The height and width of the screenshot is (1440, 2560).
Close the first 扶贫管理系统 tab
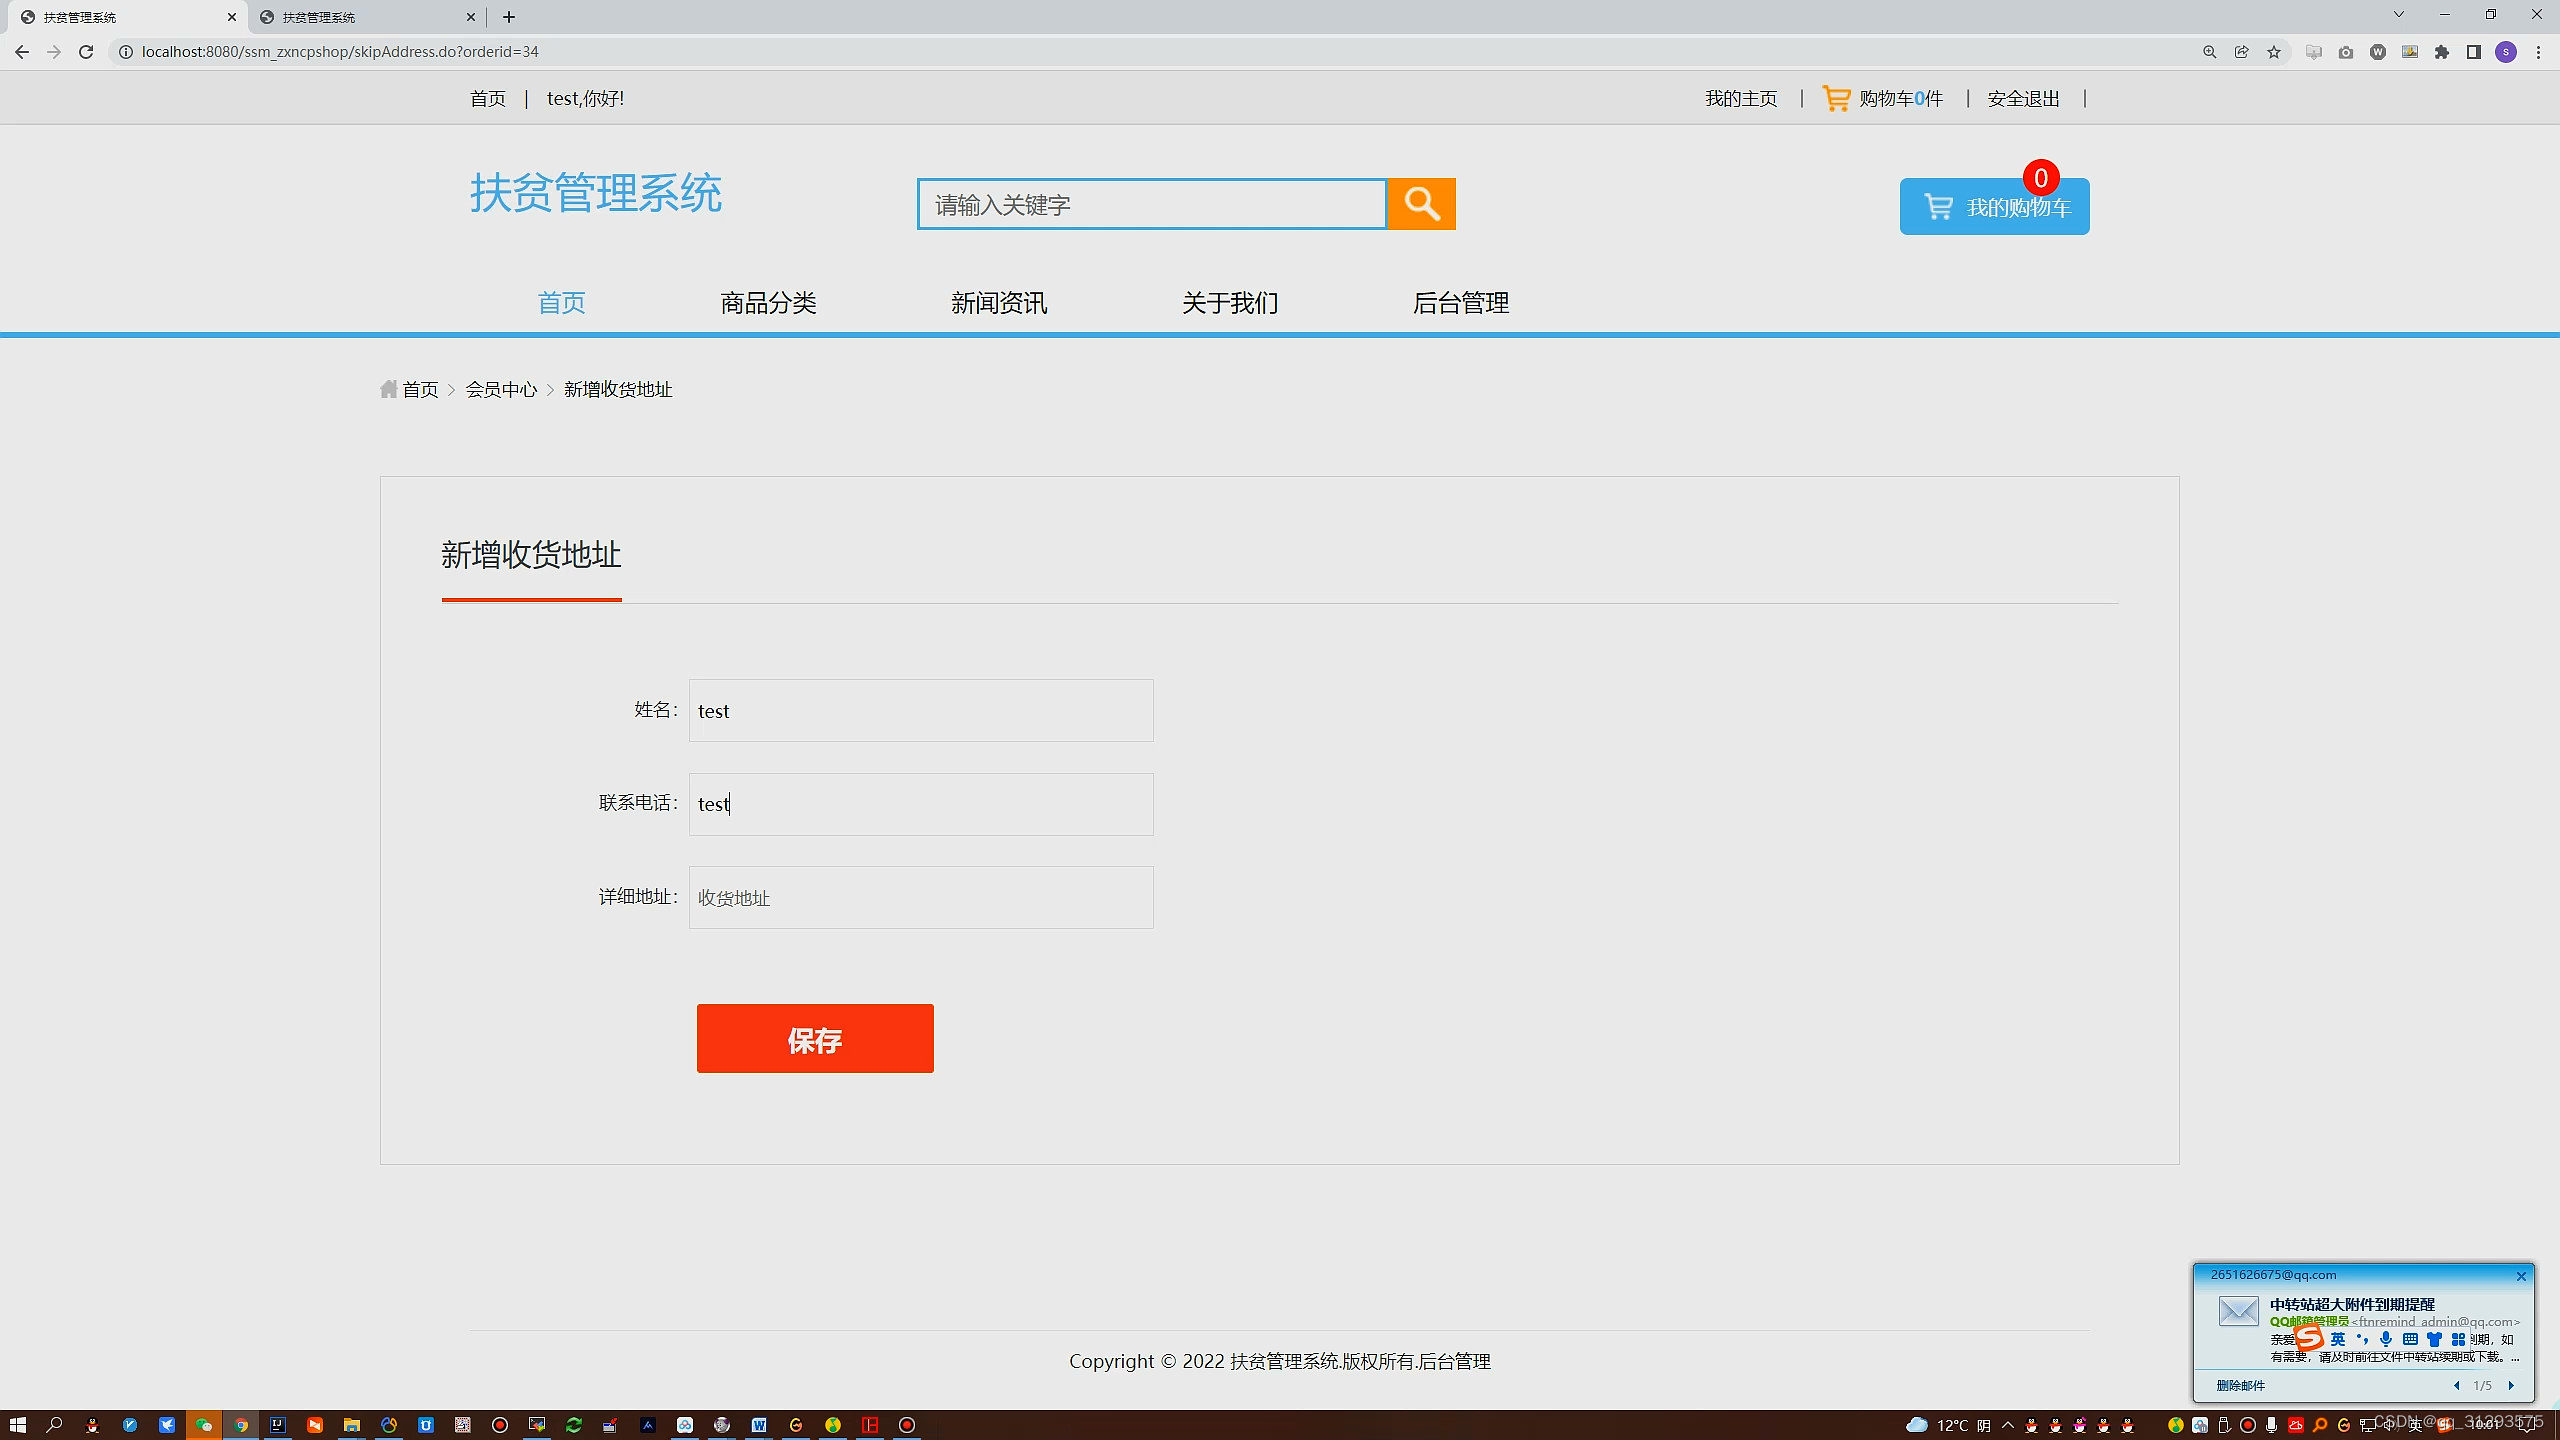point(232,17)
